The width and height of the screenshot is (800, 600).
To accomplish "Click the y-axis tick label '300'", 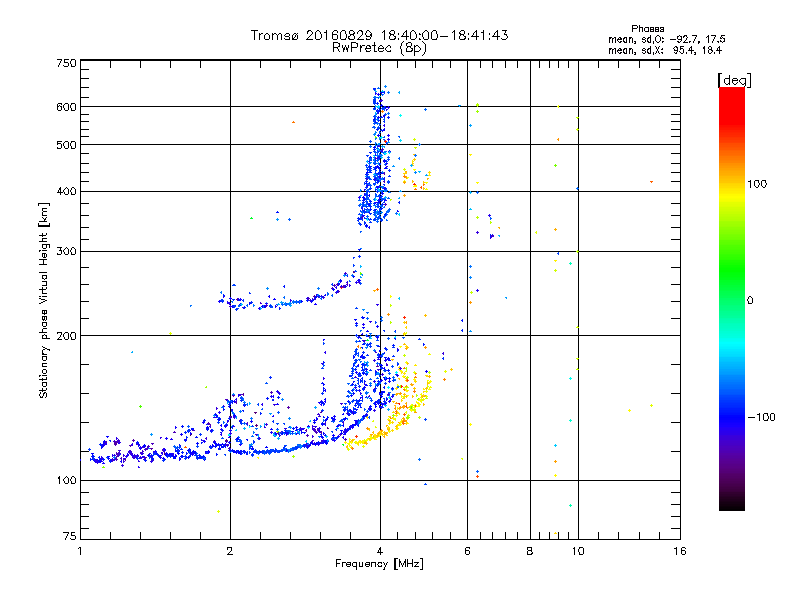I will pos(67,252).
